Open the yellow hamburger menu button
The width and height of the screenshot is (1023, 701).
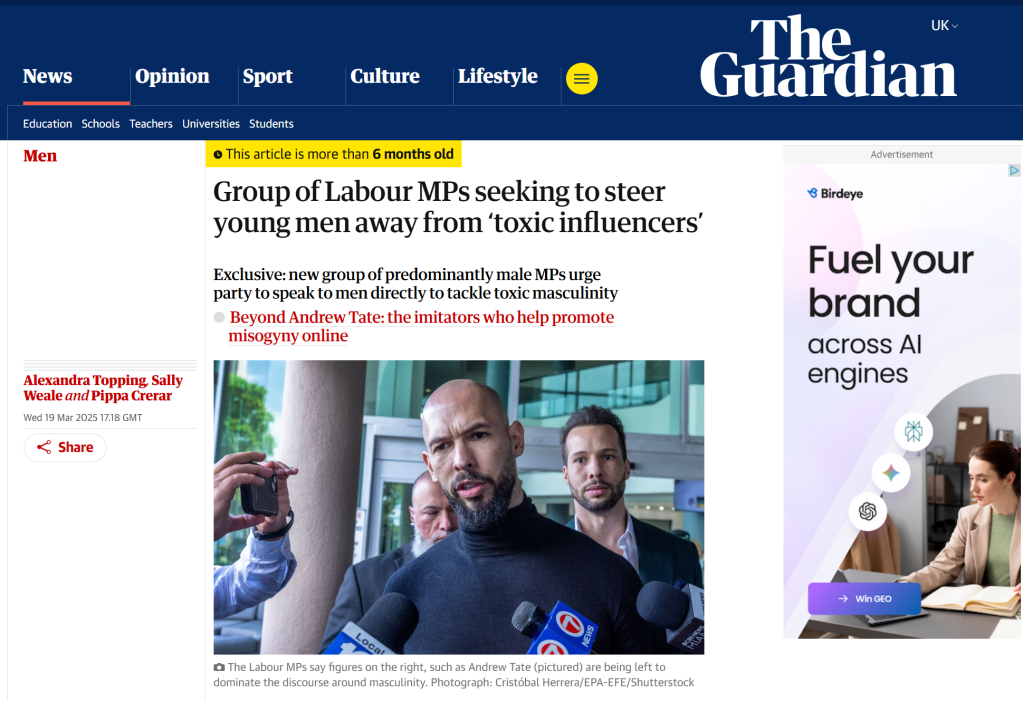tap(581, 78)
